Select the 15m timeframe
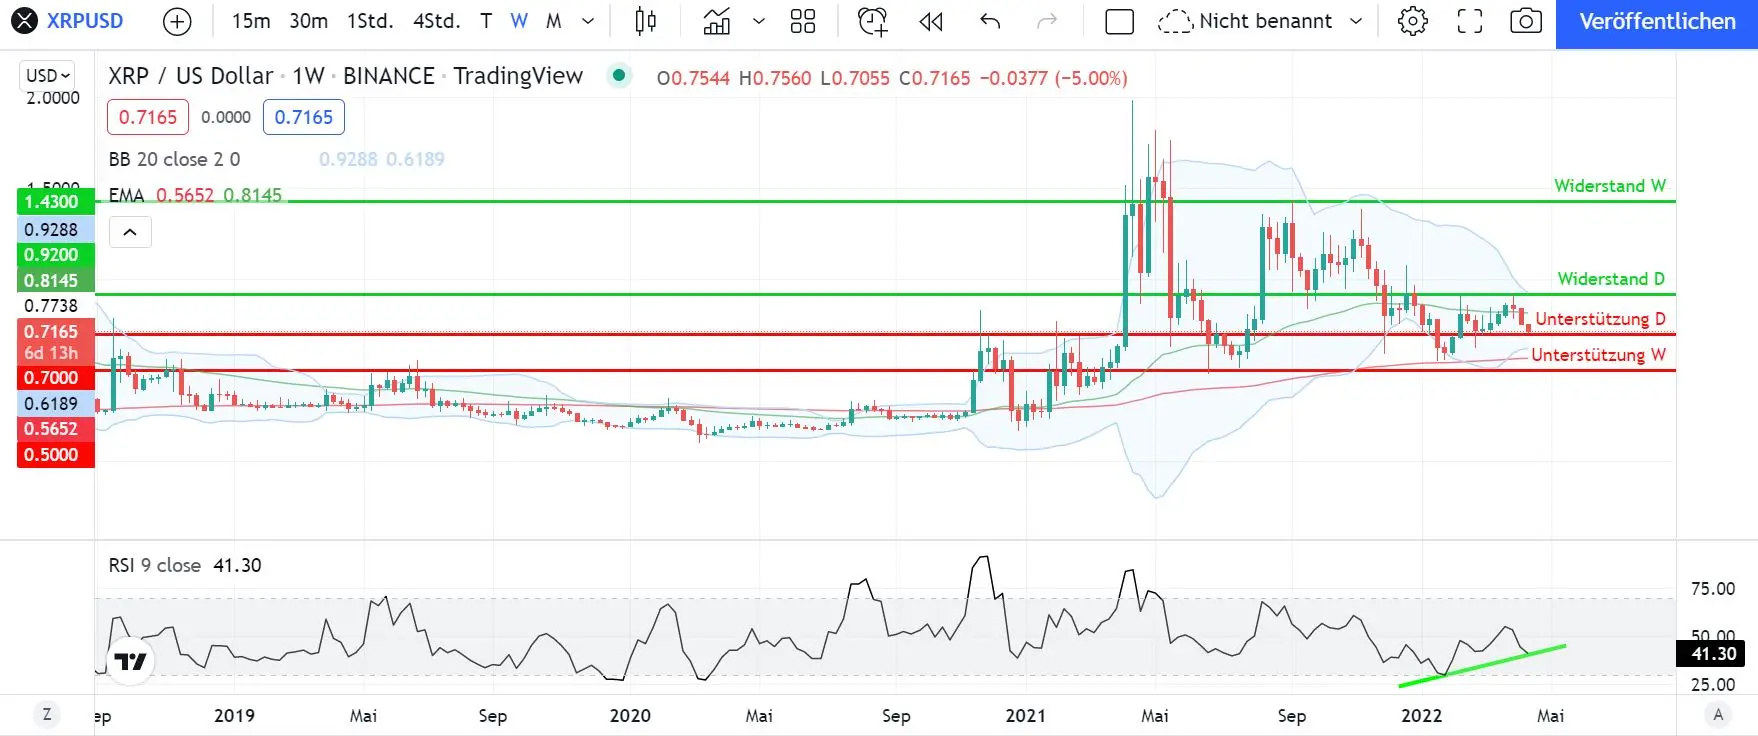The width and height of the screenshot is (1758, 736). click(x=251, y=21)
